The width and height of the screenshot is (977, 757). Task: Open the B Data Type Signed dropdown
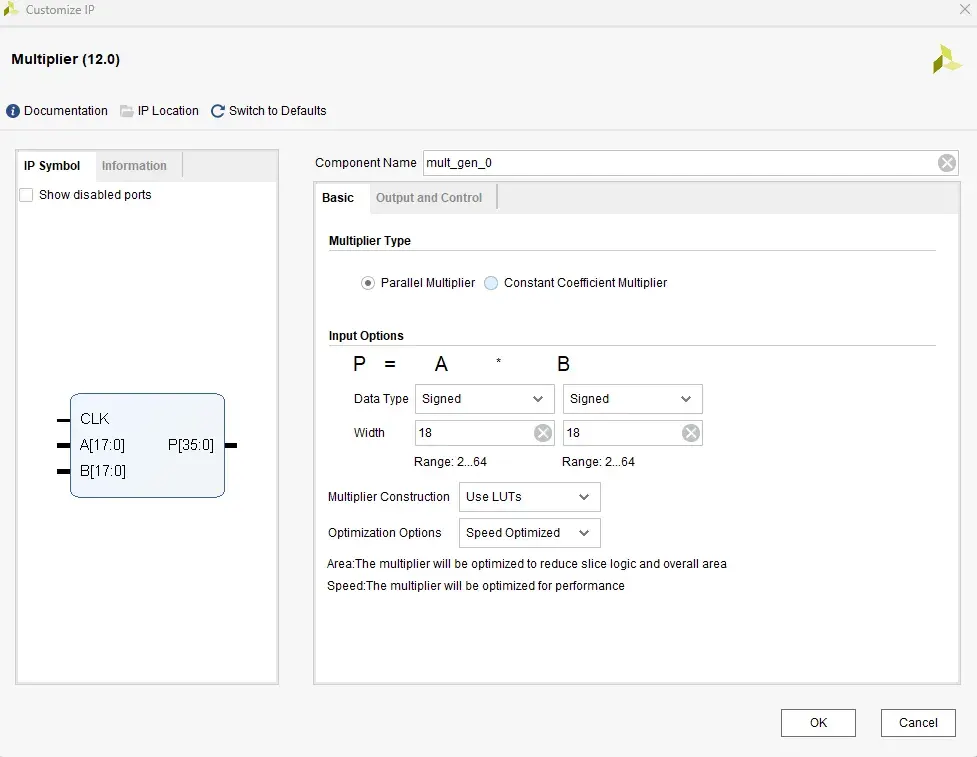(x=632, y=399)
